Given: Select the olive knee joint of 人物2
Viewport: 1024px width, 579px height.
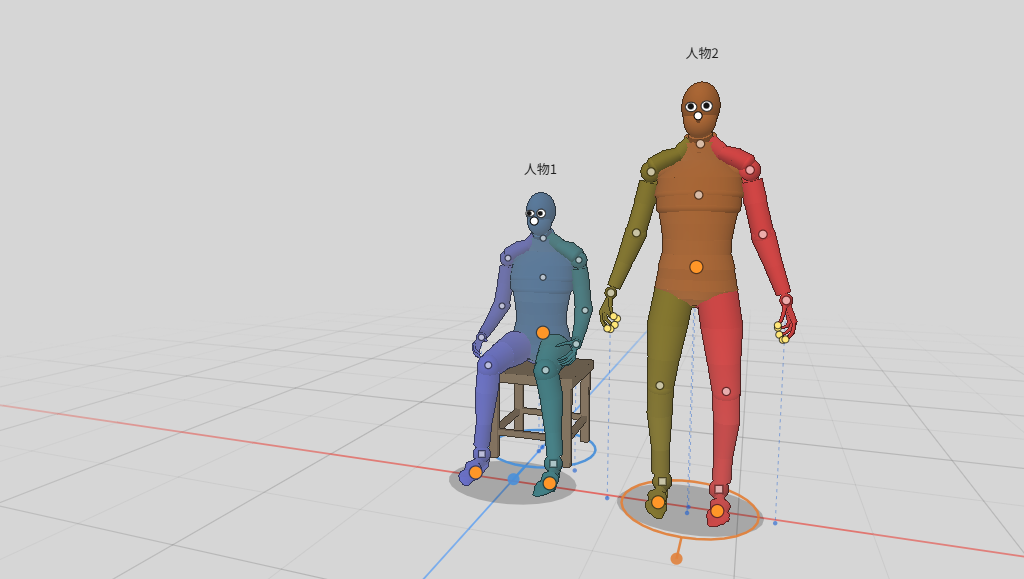Looking at the screenshot, I should (x=660, y=386).
